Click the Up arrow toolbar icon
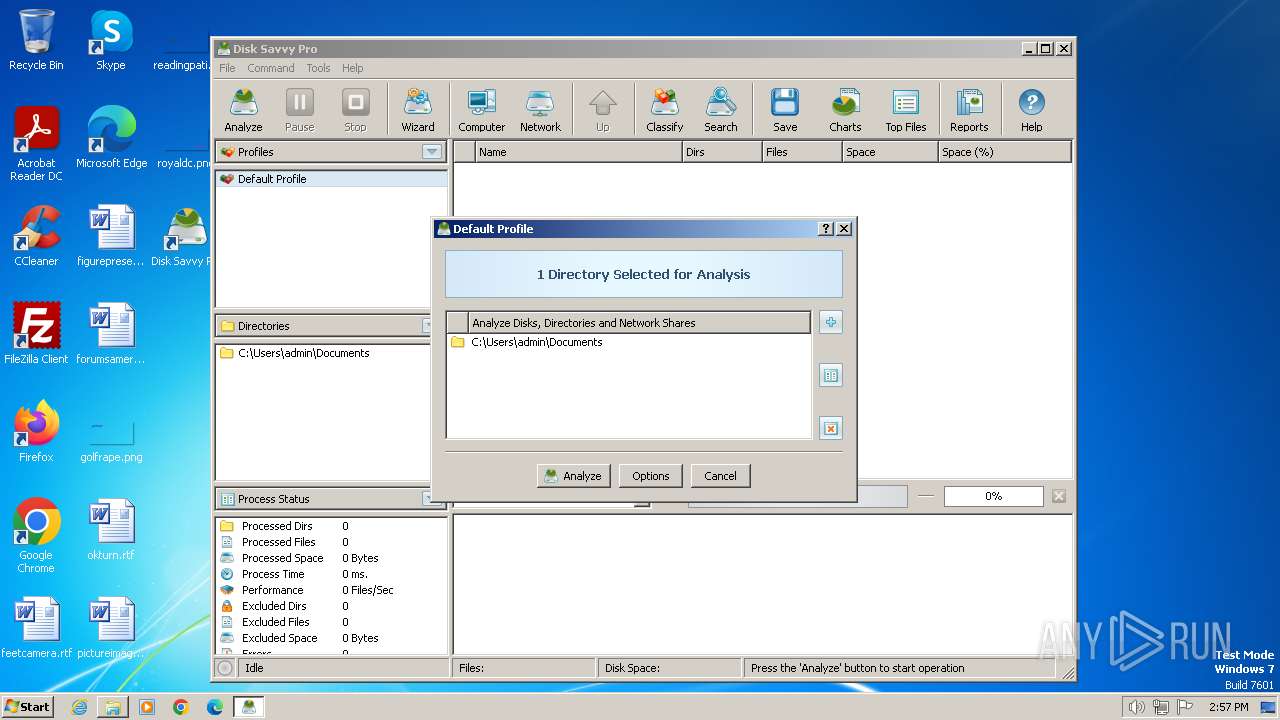 [x=603, y=109]
